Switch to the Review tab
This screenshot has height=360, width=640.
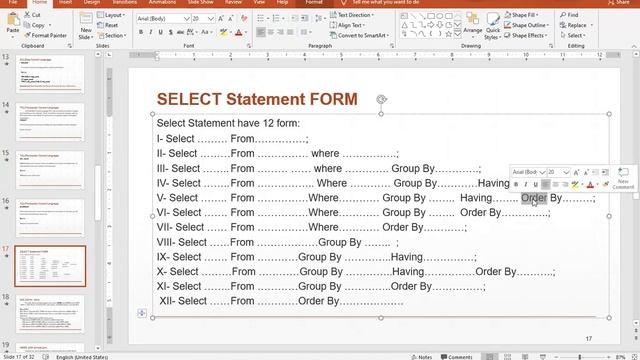point(233,2)
